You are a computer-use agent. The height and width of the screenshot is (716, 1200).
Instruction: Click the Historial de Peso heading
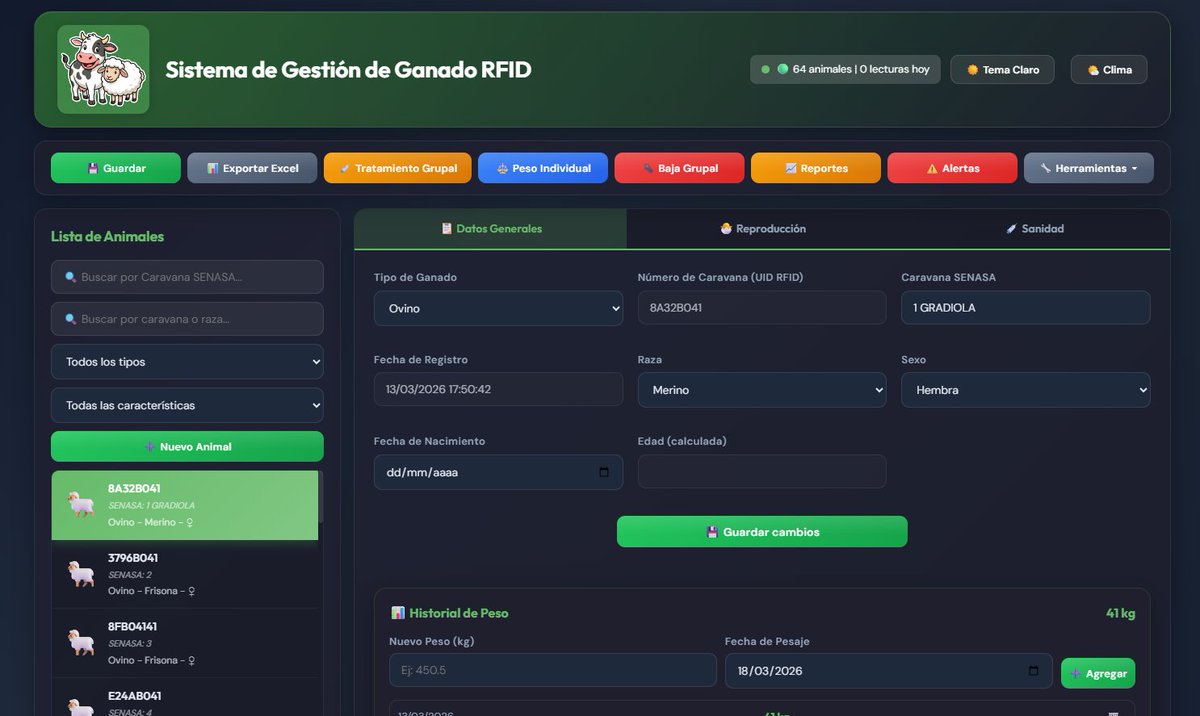tap(449, 613)
